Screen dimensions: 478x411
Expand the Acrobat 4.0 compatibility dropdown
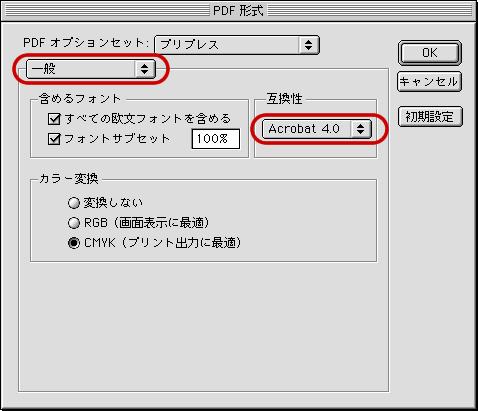tap(317, 129)
